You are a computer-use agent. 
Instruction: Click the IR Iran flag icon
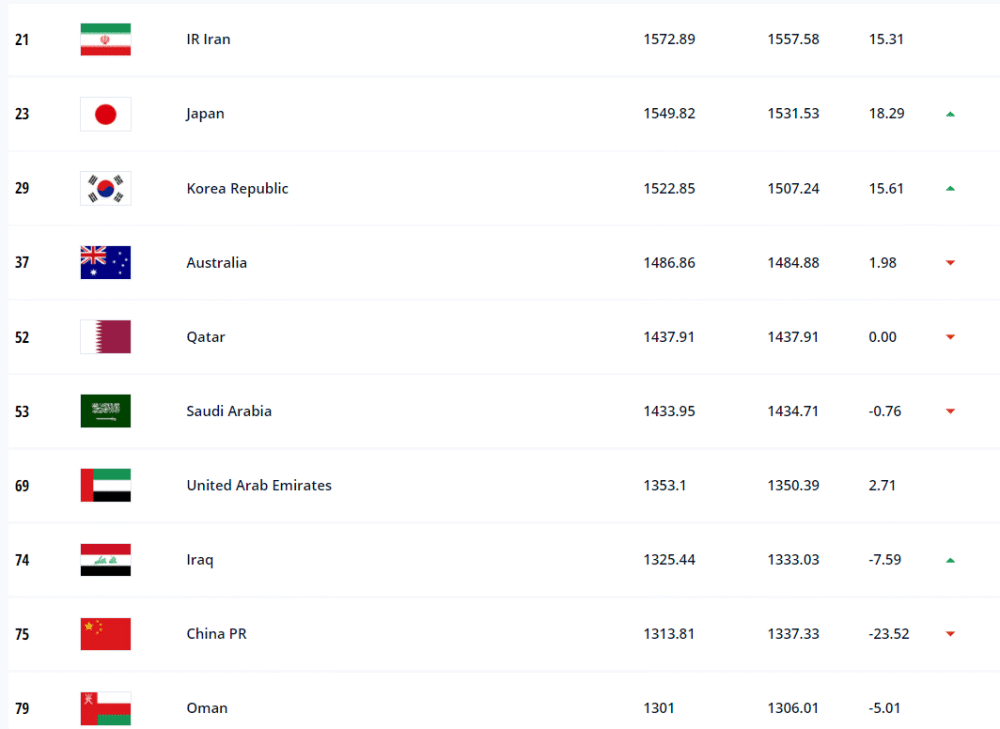click(x=106, y=40)
